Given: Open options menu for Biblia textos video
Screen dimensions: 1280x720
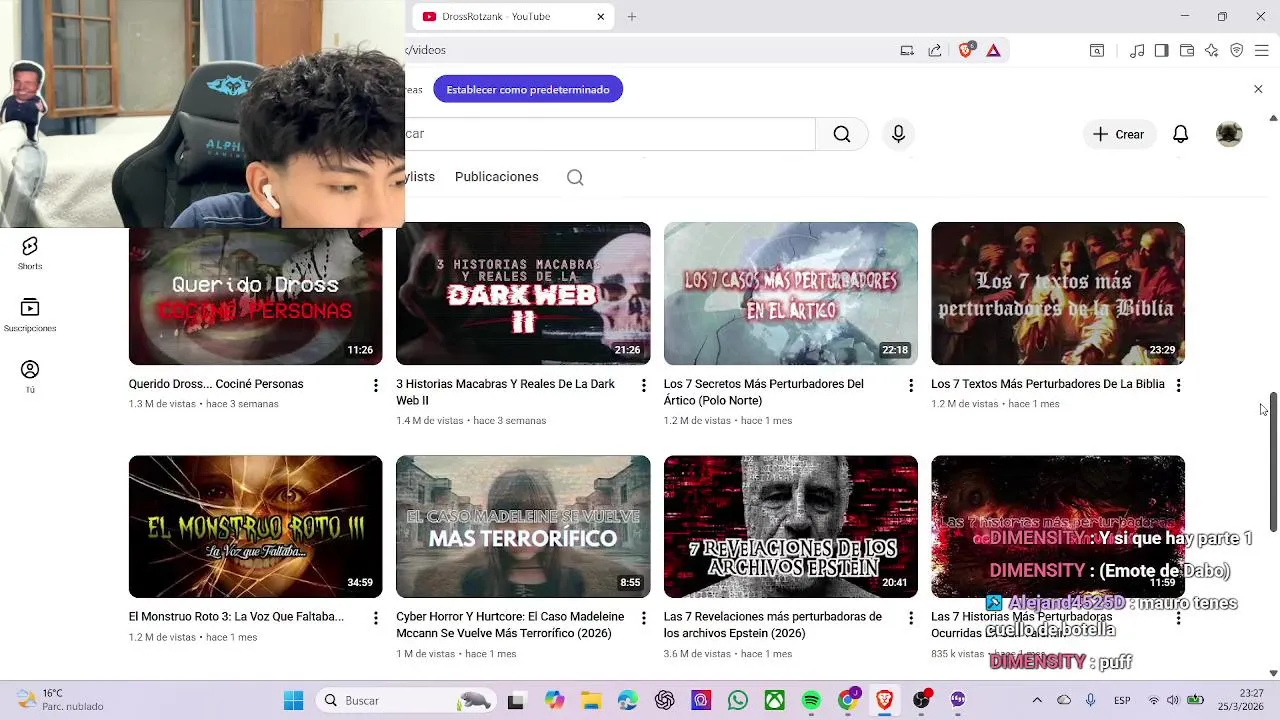Looking at the screenshot, I should click(1178, 385).
